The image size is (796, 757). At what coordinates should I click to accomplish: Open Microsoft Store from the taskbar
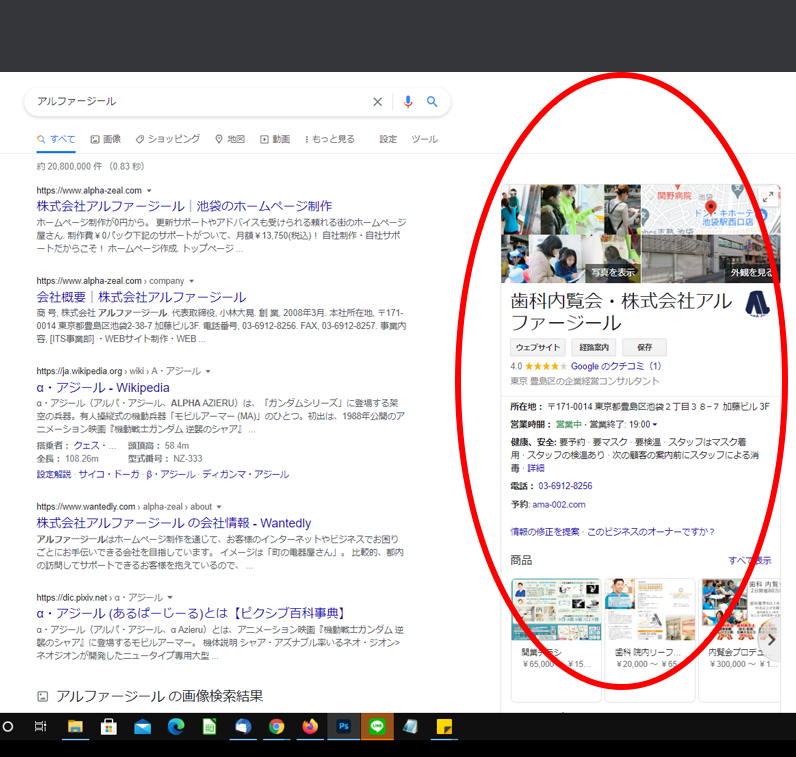(109, 727)
